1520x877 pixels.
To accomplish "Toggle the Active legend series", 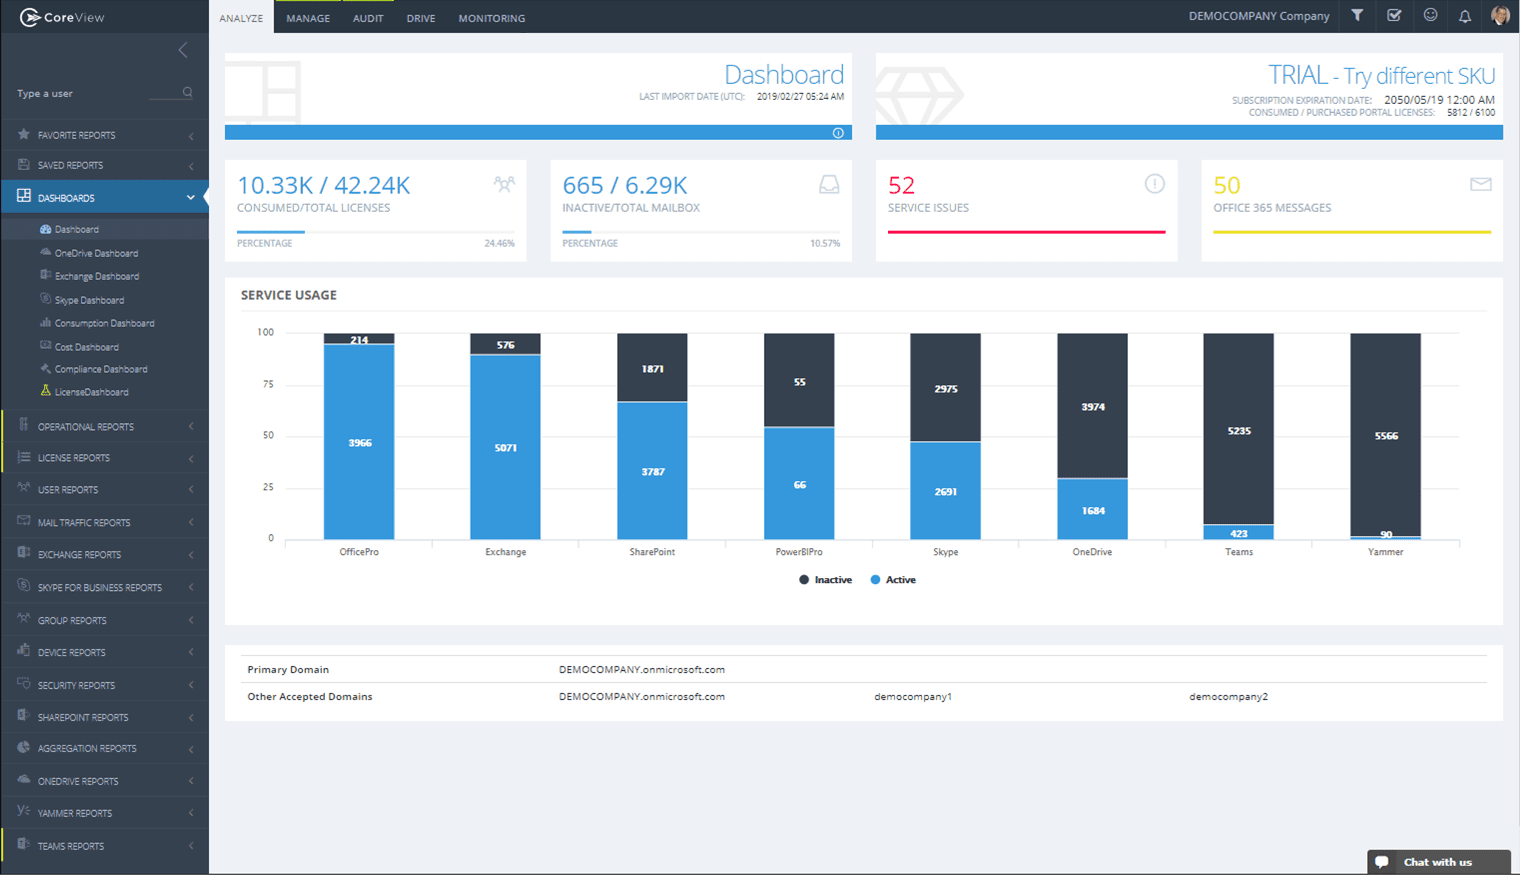I will [893, 580].
